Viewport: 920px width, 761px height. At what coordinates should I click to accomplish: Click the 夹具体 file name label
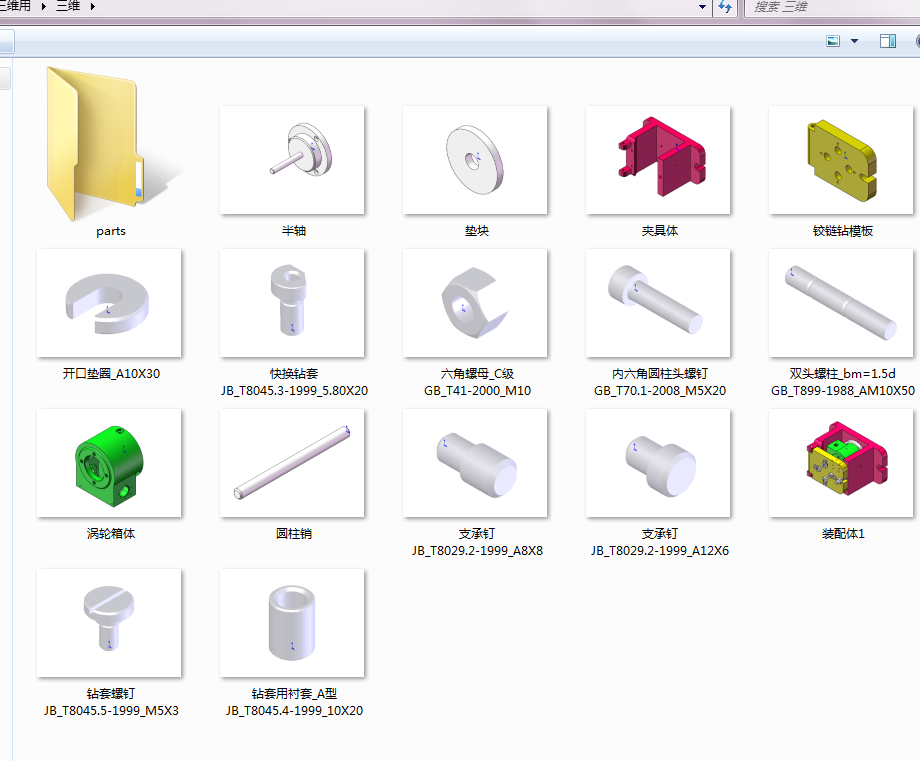pos(659,231)
